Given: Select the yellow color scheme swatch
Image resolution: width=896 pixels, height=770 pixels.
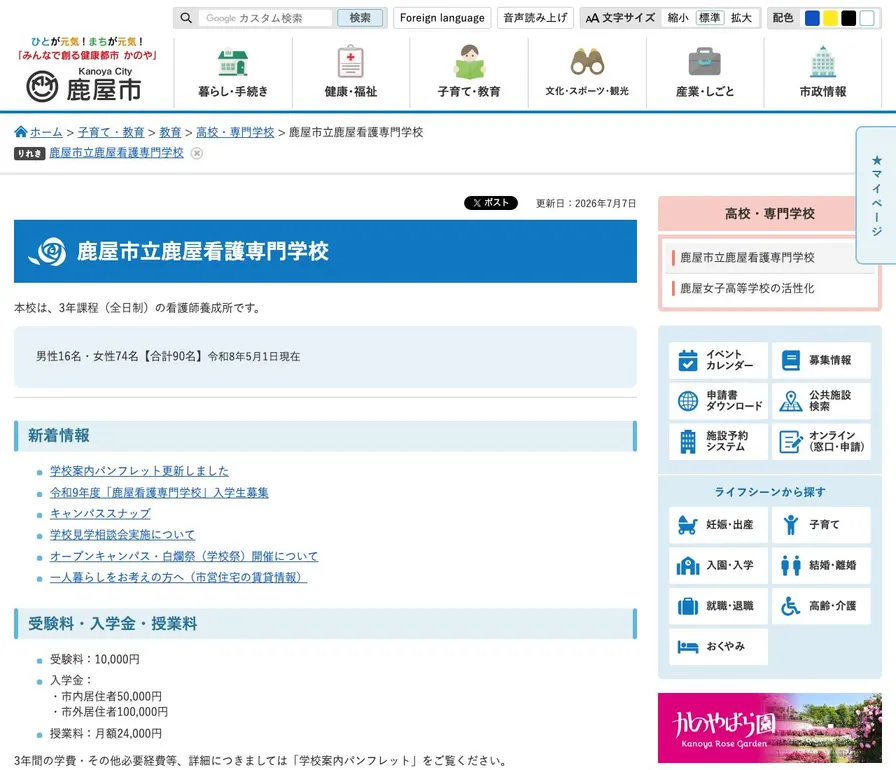Looking at the screenshot, I should click(830, 18).
